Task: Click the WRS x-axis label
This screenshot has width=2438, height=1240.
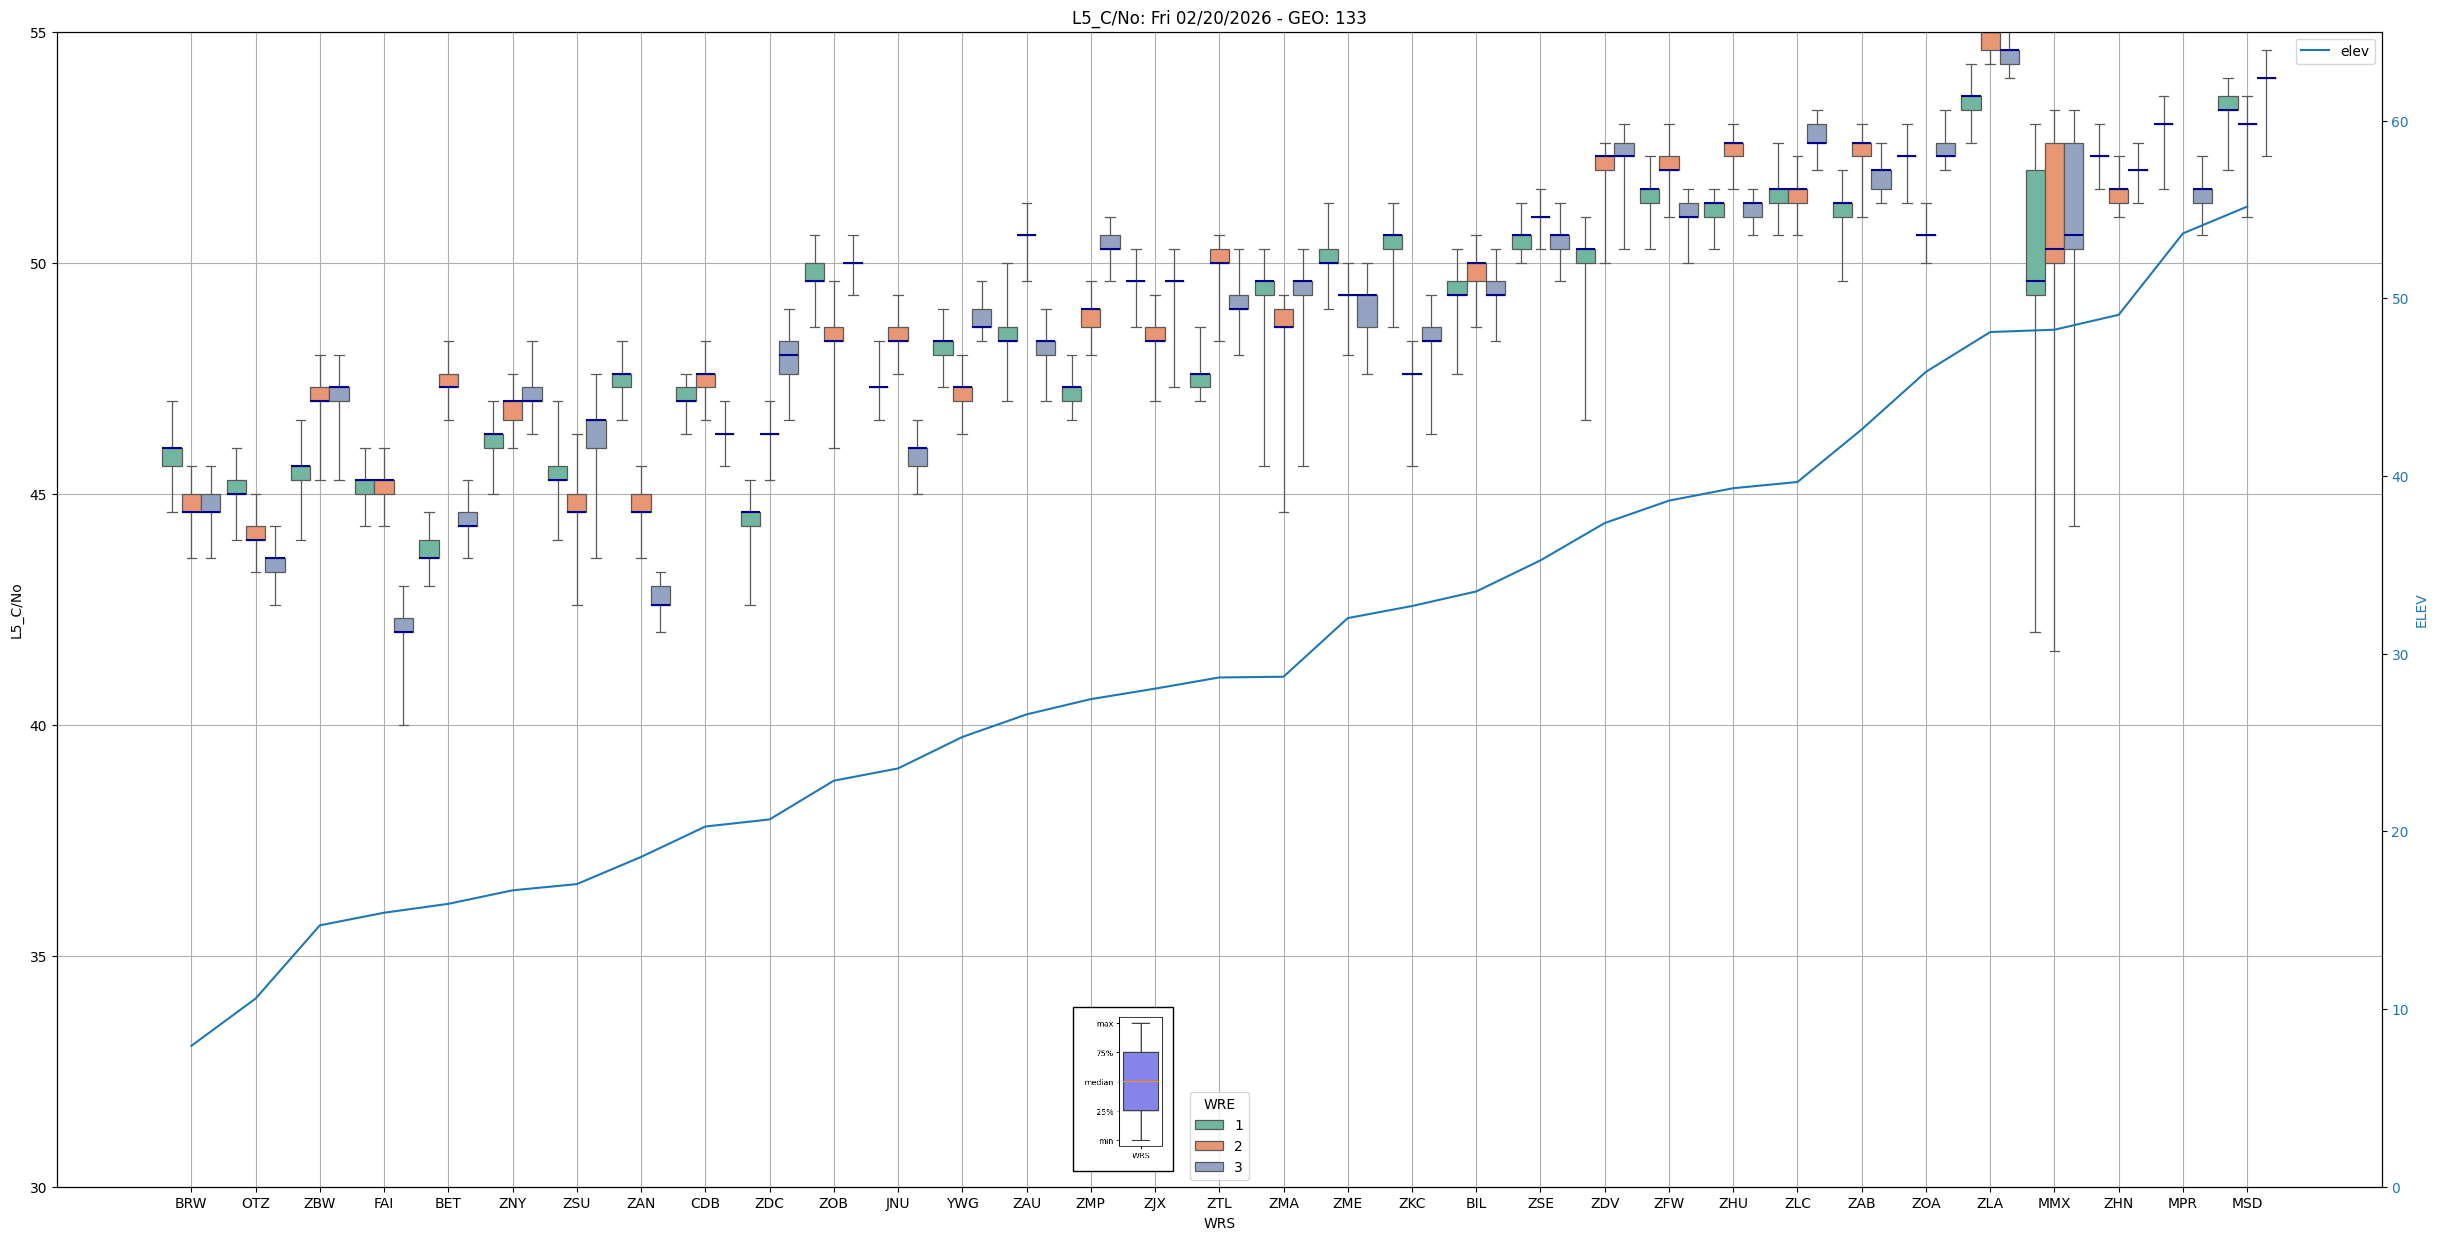Action: point(1218,1223)
